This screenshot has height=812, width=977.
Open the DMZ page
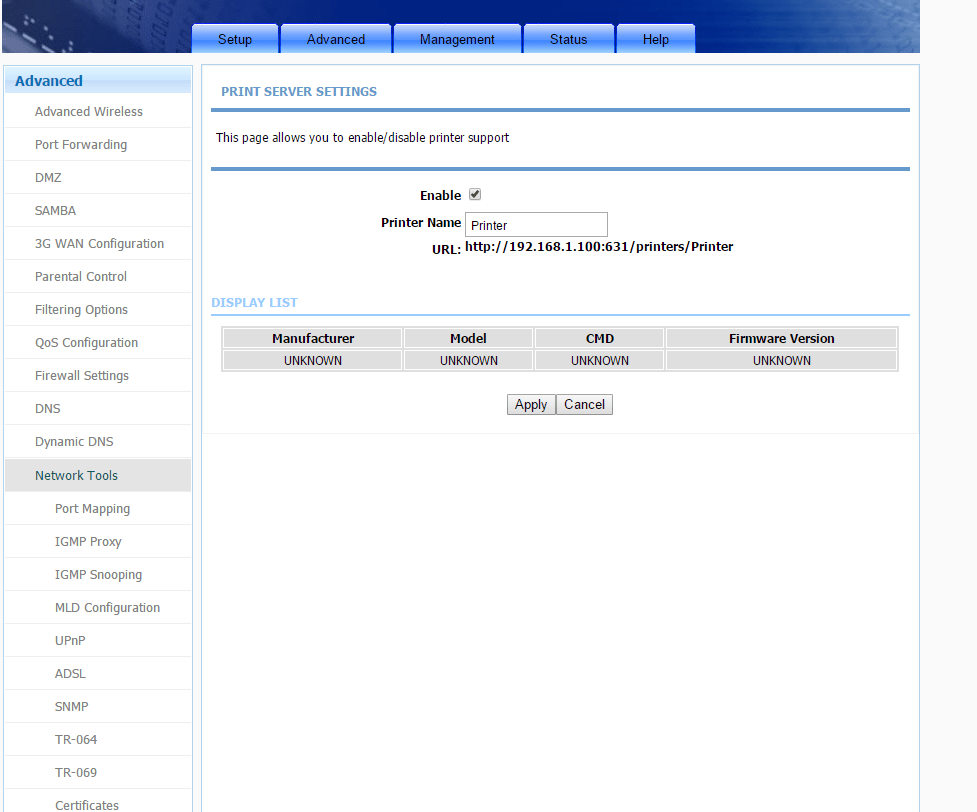point(48,178)
